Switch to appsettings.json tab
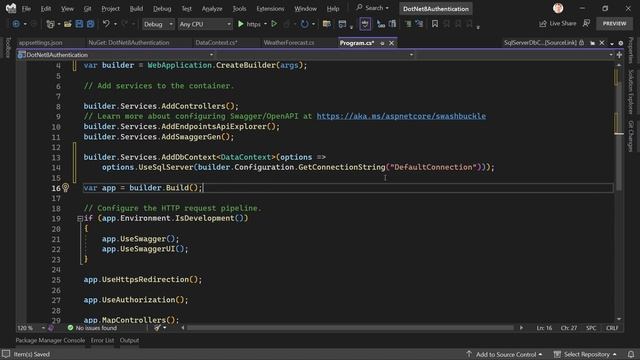The width and height of the screenshot is (640, 360). [41, 42]
